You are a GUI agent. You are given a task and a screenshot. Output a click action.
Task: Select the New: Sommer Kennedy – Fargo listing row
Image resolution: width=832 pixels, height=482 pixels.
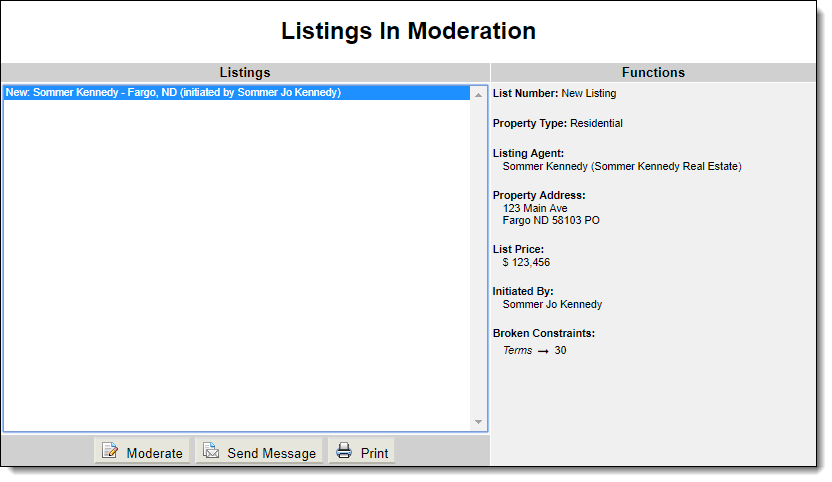point(237,92)
